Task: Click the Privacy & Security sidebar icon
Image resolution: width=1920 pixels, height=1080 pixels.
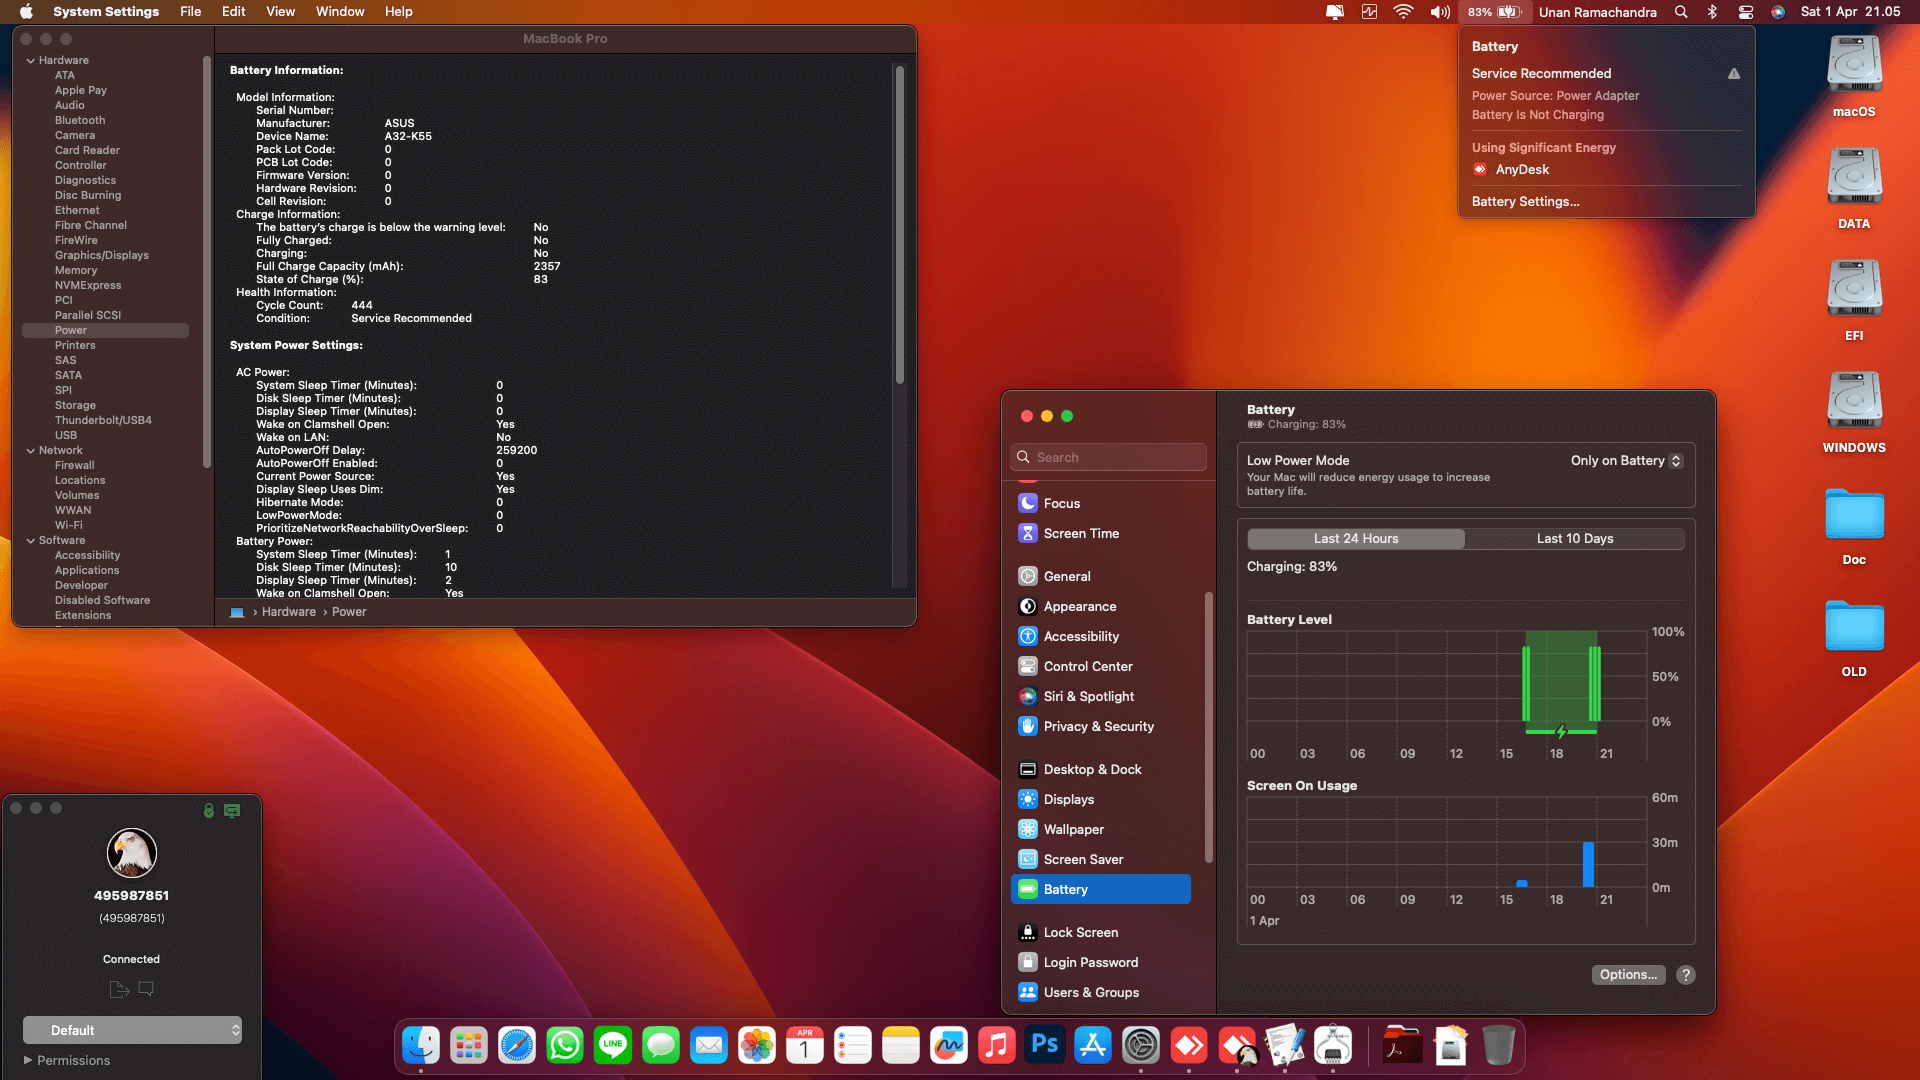Action: pos(1028,727)
